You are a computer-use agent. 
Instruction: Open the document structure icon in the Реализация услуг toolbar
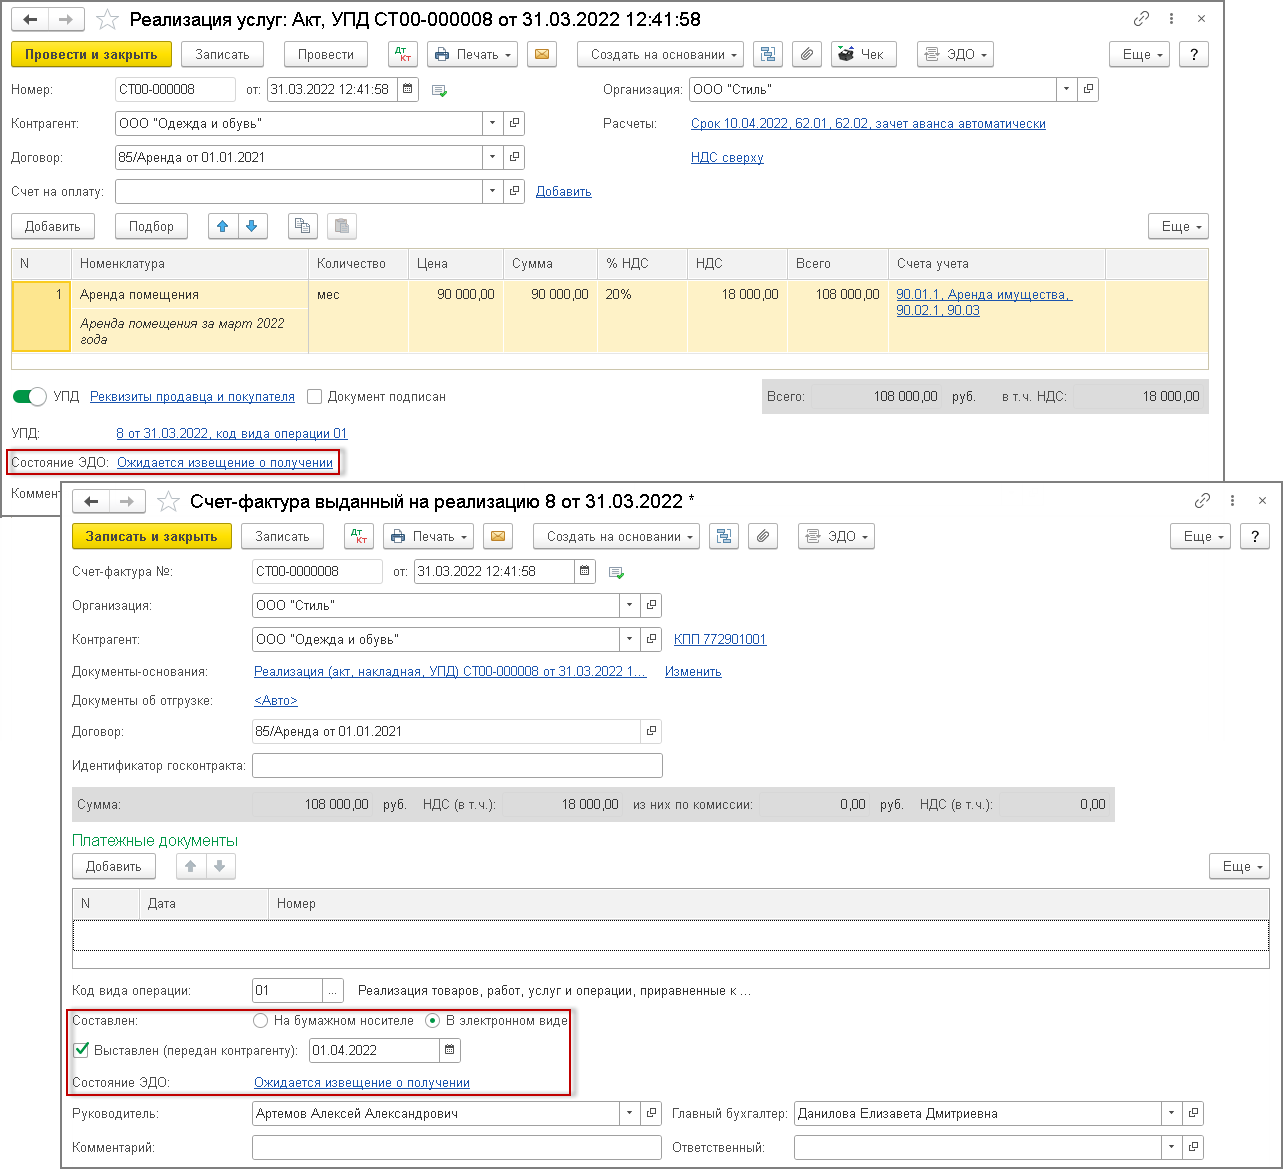point(768,54)
